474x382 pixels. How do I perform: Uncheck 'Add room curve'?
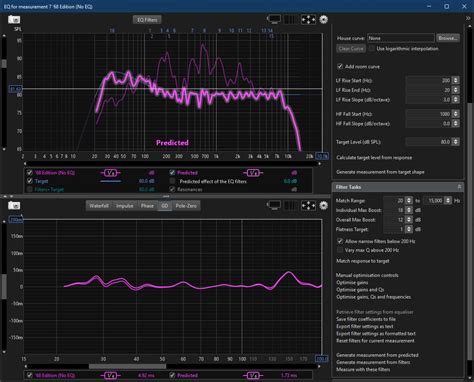click(340, 66)
